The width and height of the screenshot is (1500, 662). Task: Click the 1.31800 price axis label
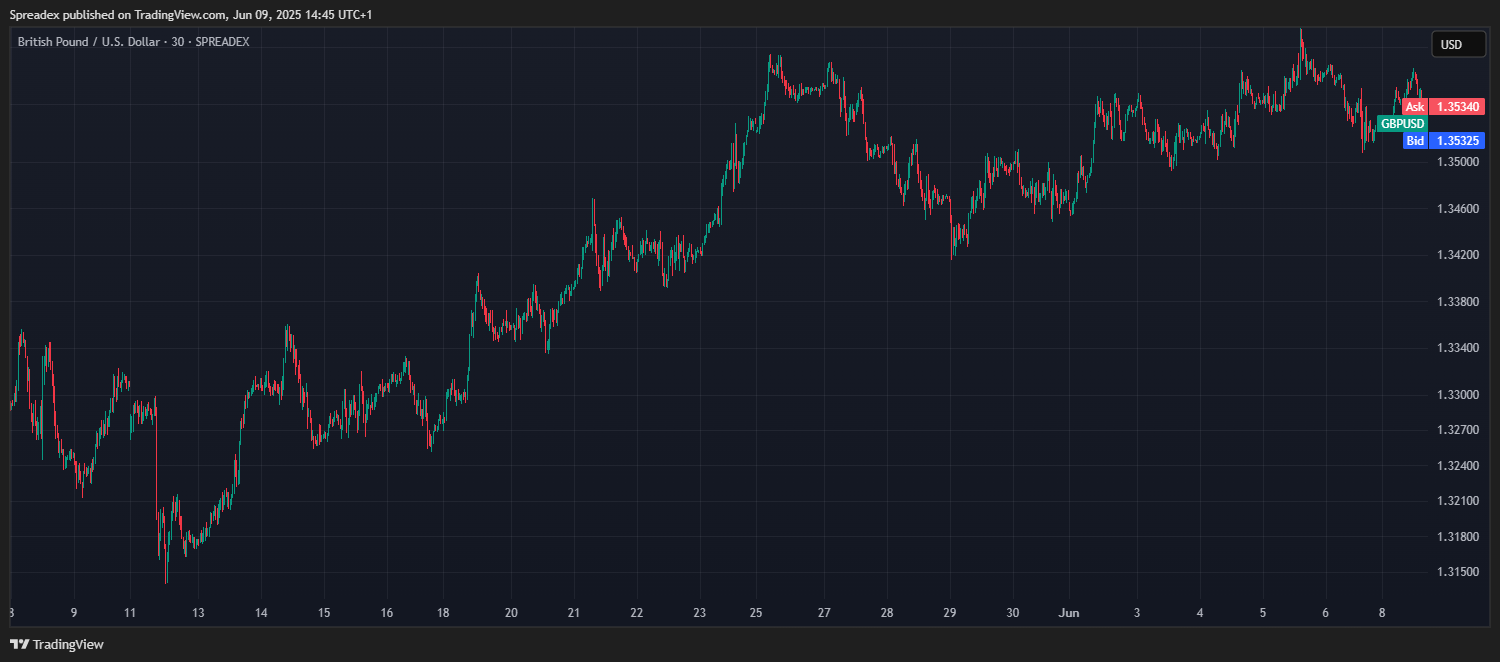[1457, 537]
